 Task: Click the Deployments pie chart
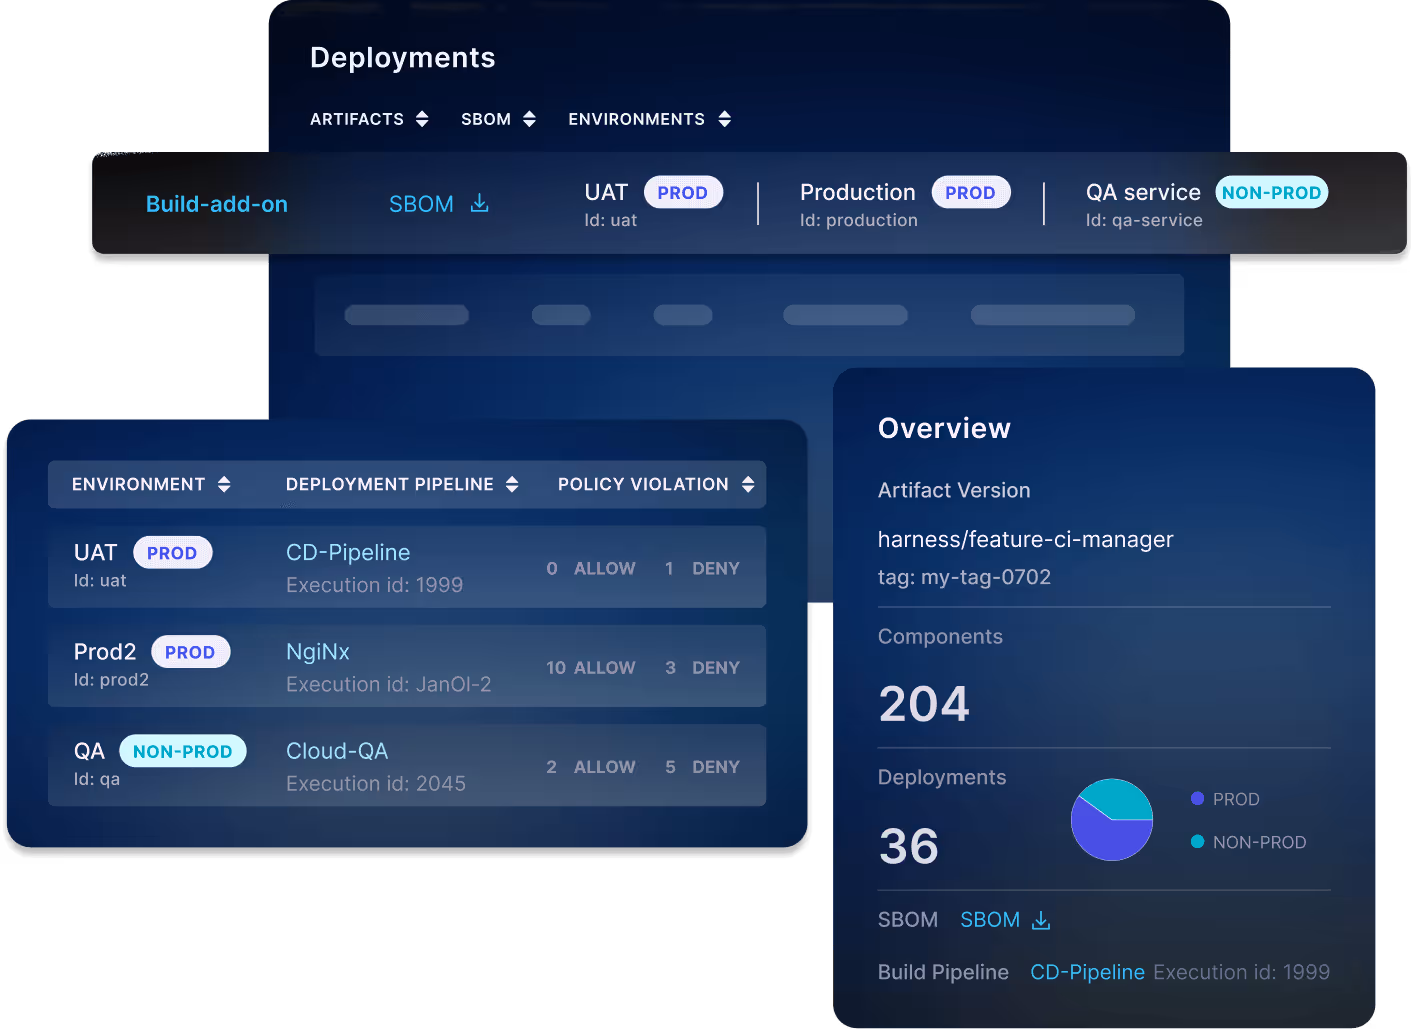[x=1112, y=819]
